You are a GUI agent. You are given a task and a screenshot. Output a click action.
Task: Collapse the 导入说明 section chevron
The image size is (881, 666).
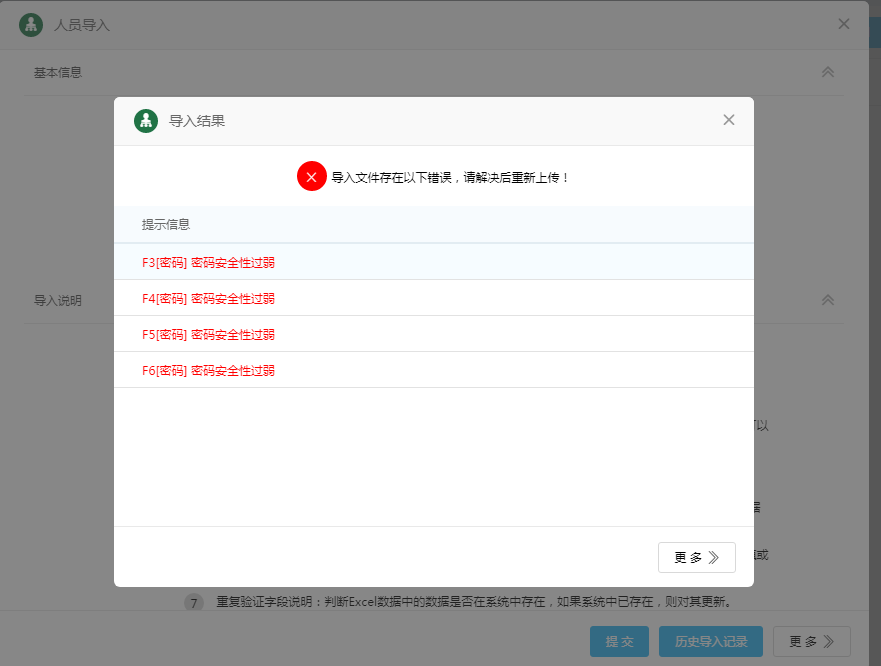[x=827, y=300]
